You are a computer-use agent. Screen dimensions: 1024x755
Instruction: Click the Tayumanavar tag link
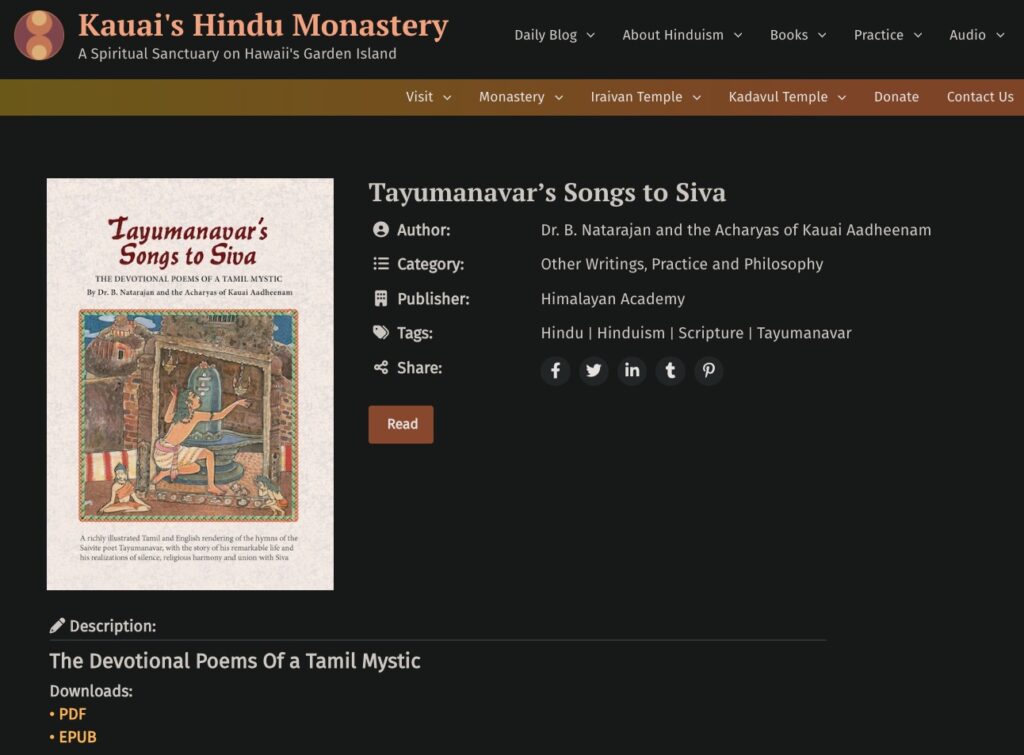804,333
